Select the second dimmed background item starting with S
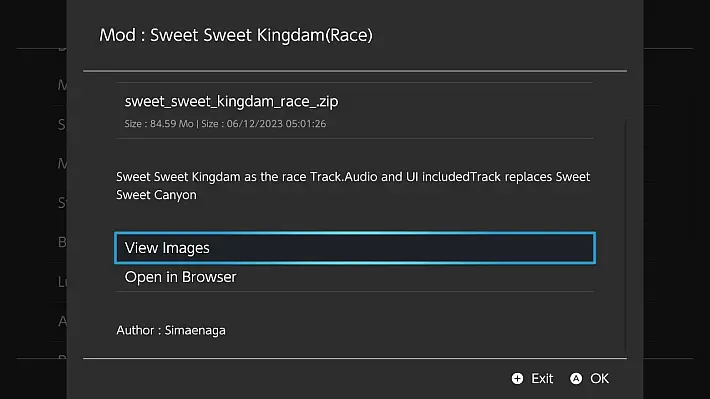 pos(62,202)
